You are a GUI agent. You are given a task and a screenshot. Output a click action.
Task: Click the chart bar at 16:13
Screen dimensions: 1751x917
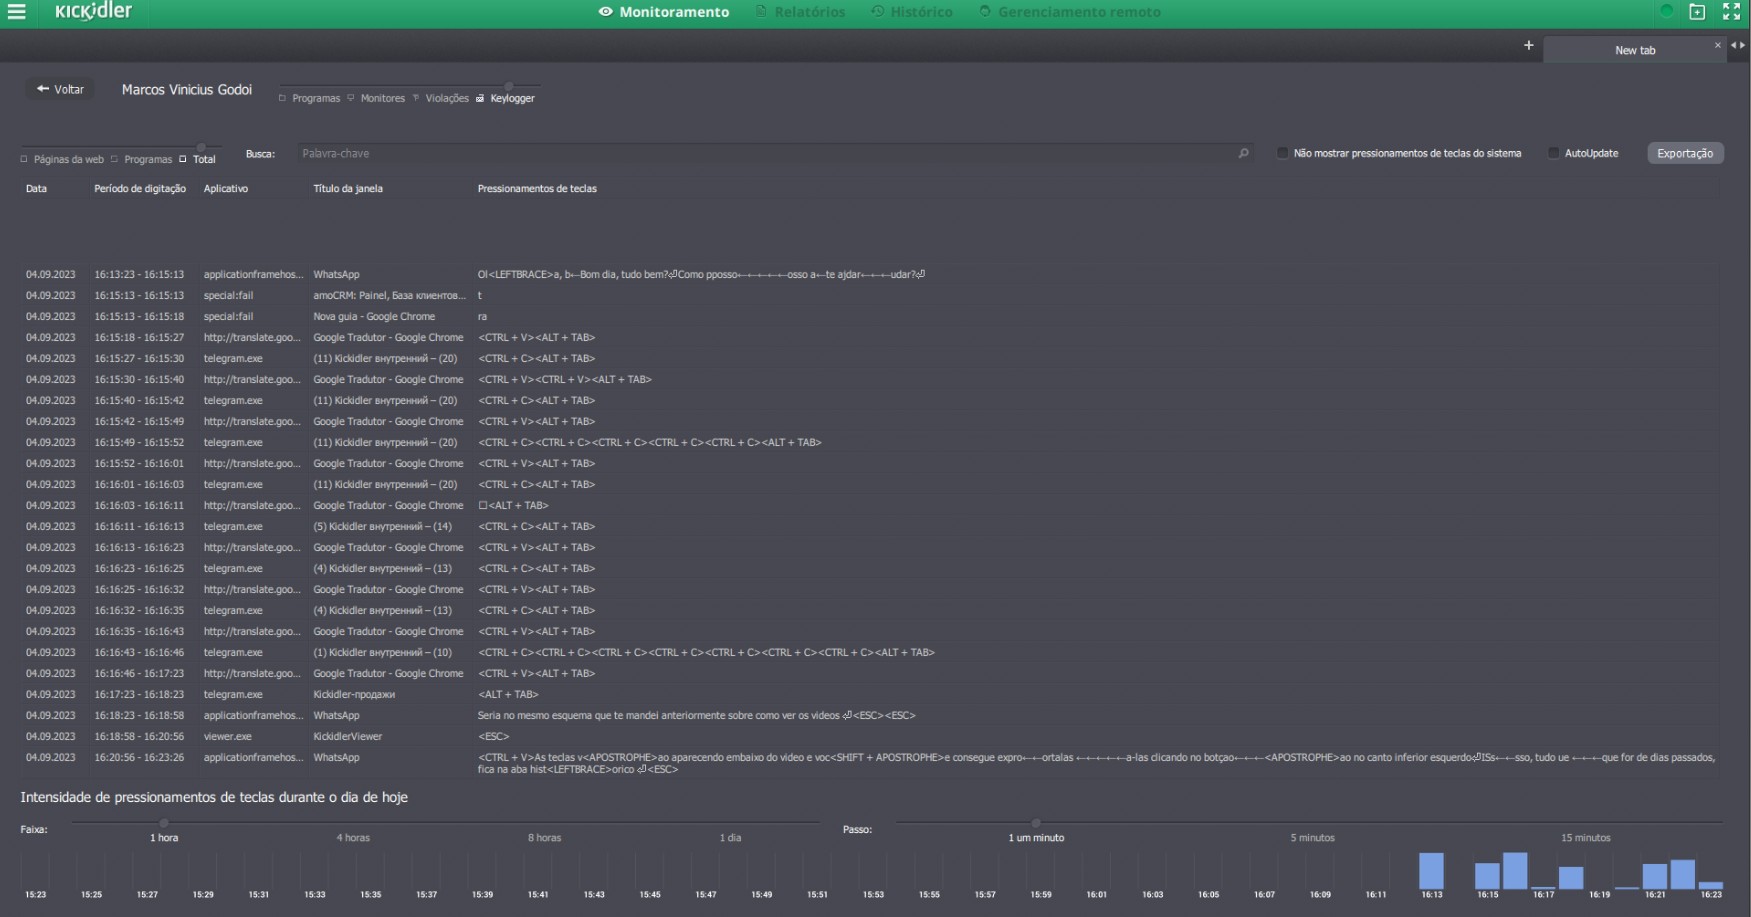(1432, 871)
